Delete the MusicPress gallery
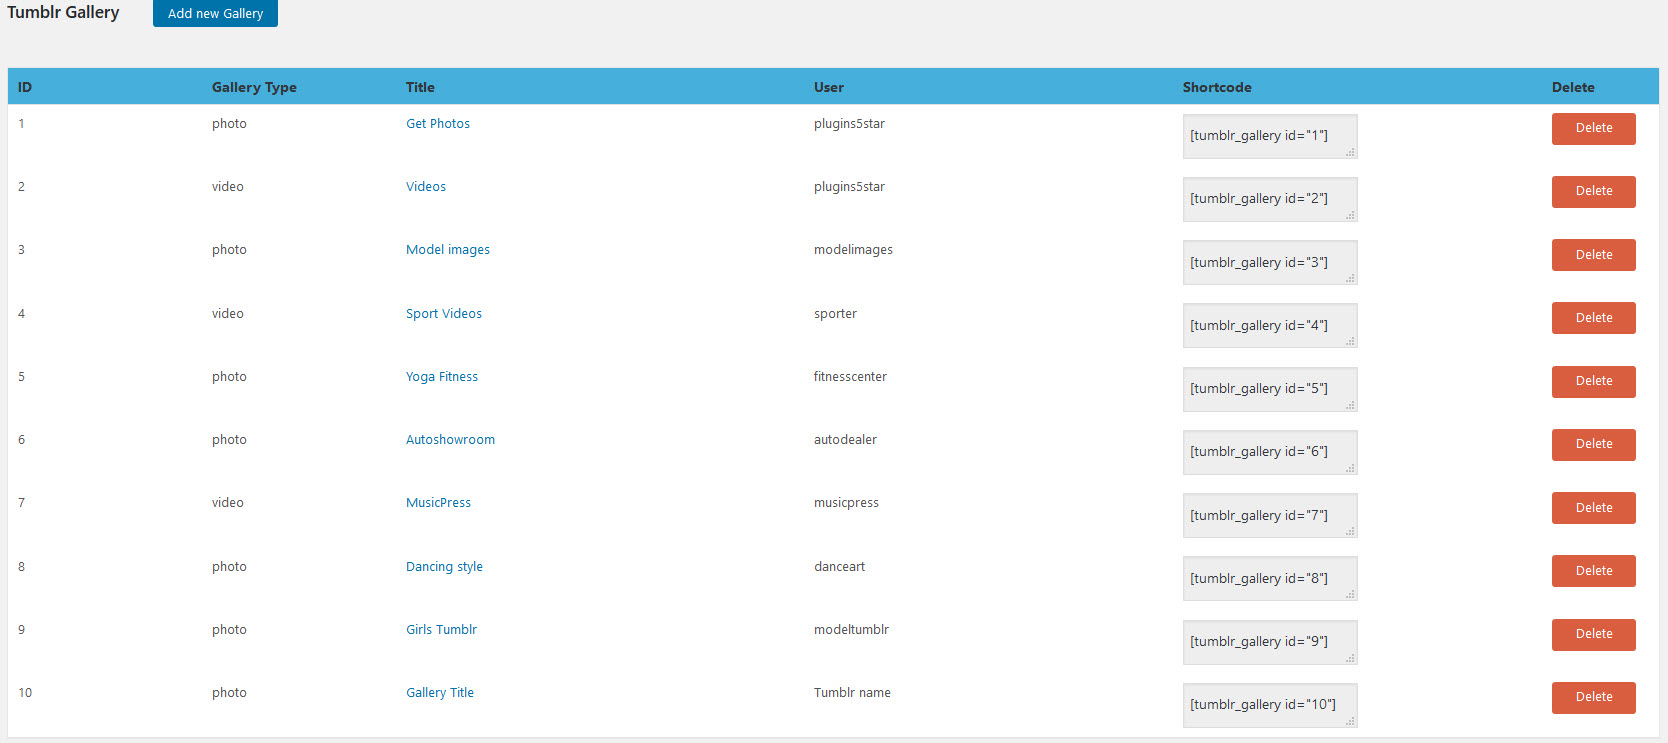 click(1594, 508)
